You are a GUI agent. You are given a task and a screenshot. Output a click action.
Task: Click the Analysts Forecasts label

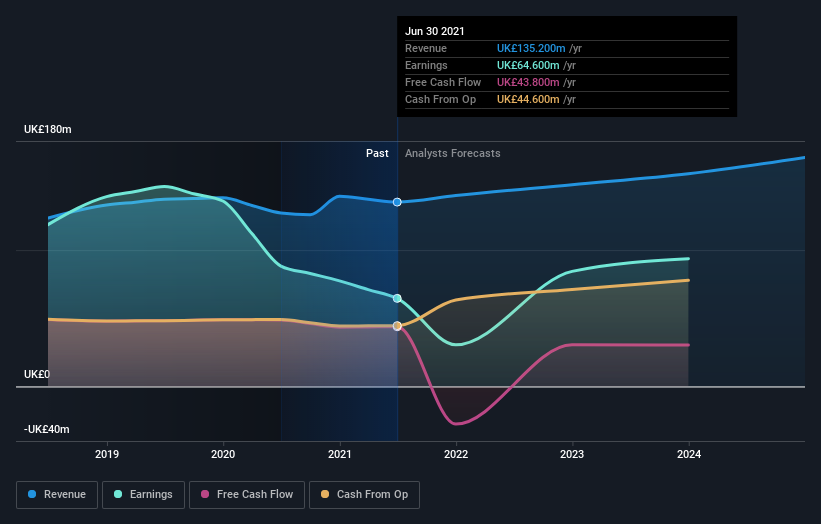[453, 153]
